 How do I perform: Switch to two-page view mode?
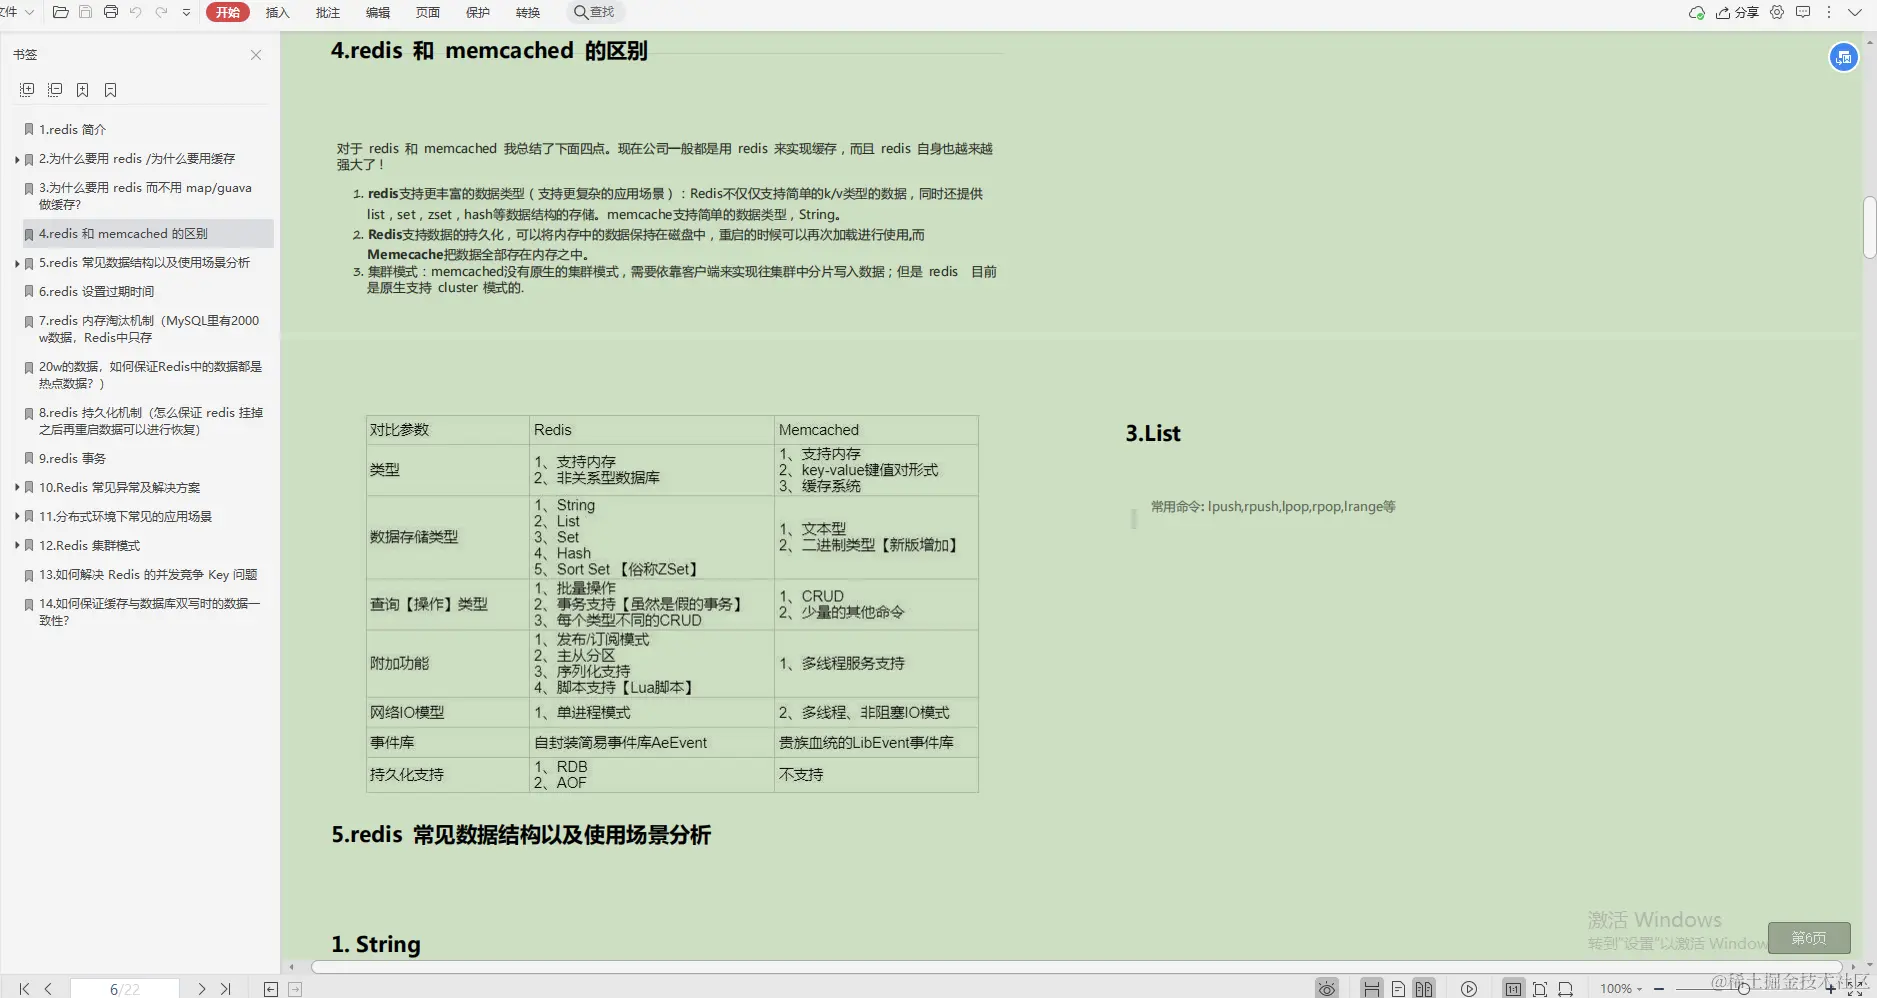point(1425,988)
